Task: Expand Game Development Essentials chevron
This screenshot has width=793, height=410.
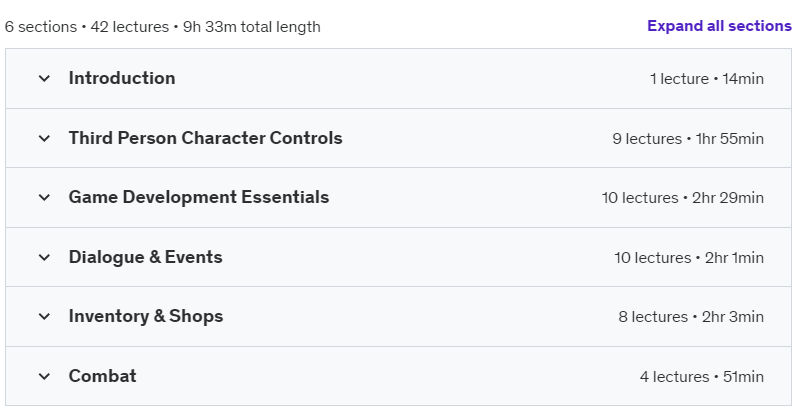Action: pos(45,197)
